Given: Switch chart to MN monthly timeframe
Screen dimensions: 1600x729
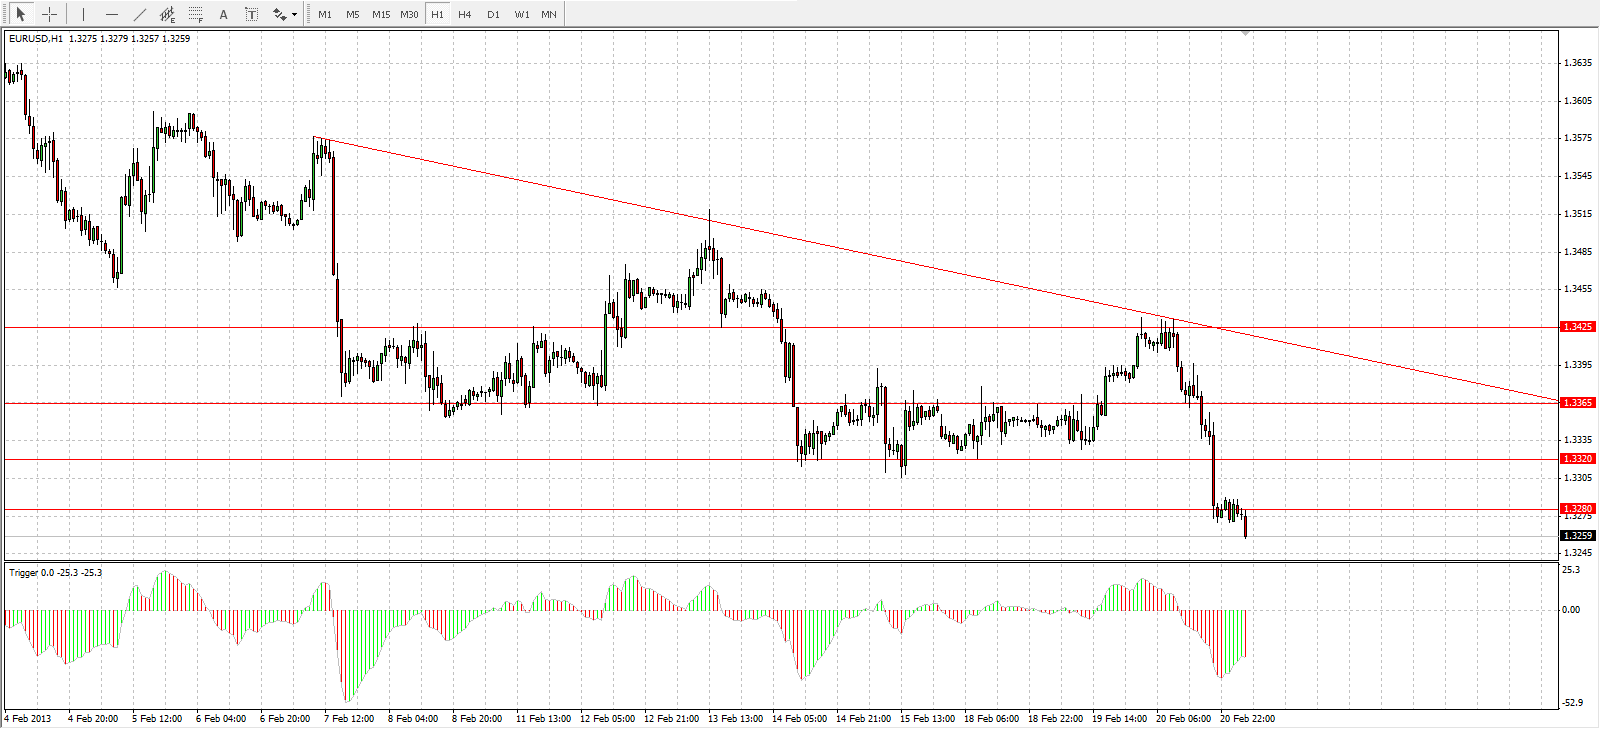Looking at the screenshot, I should (x=549, y=15).
